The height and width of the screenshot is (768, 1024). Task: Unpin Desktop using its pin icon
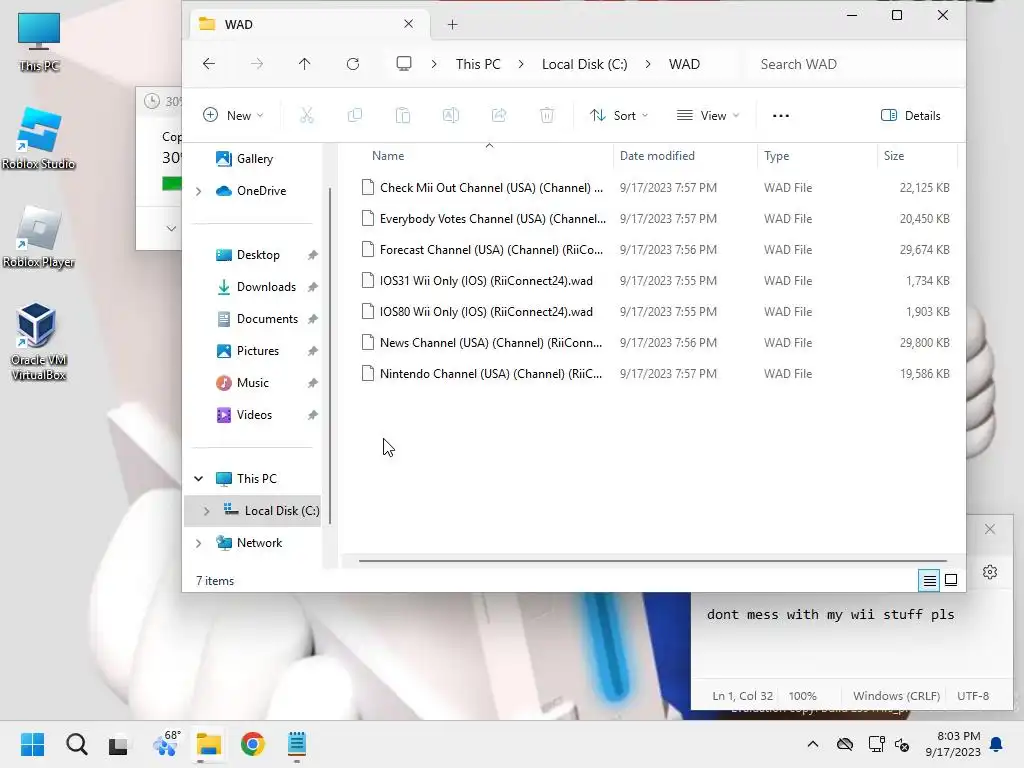(x=313, y=255)
